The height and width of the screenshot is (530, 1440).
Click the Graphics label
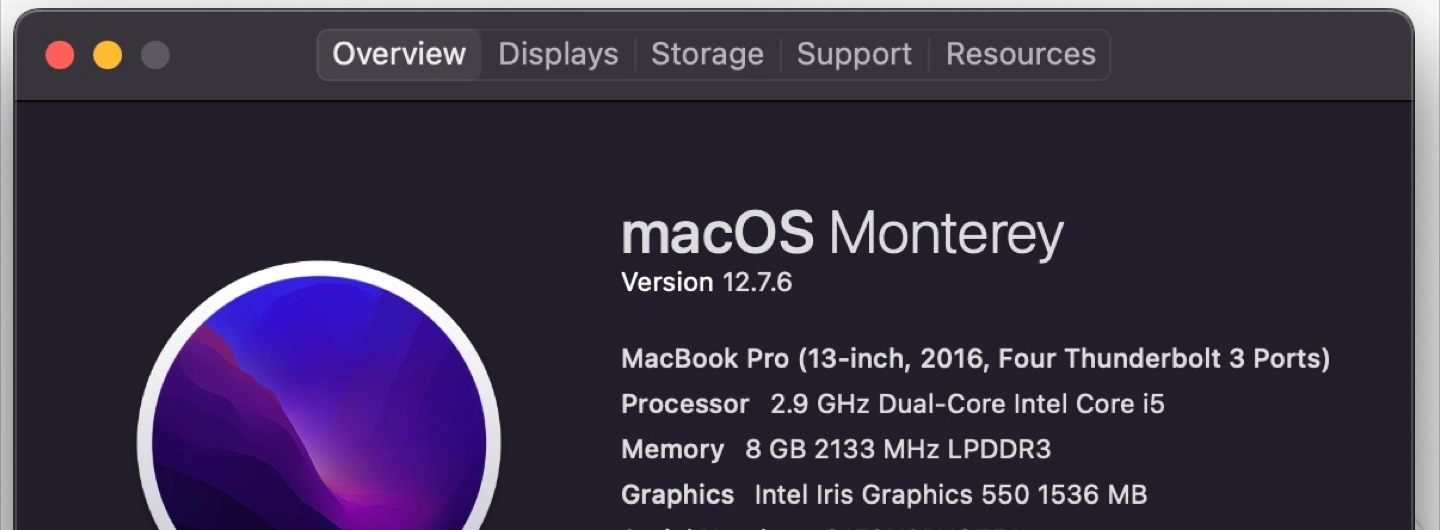pyautogui.click(x=677, y=495)
